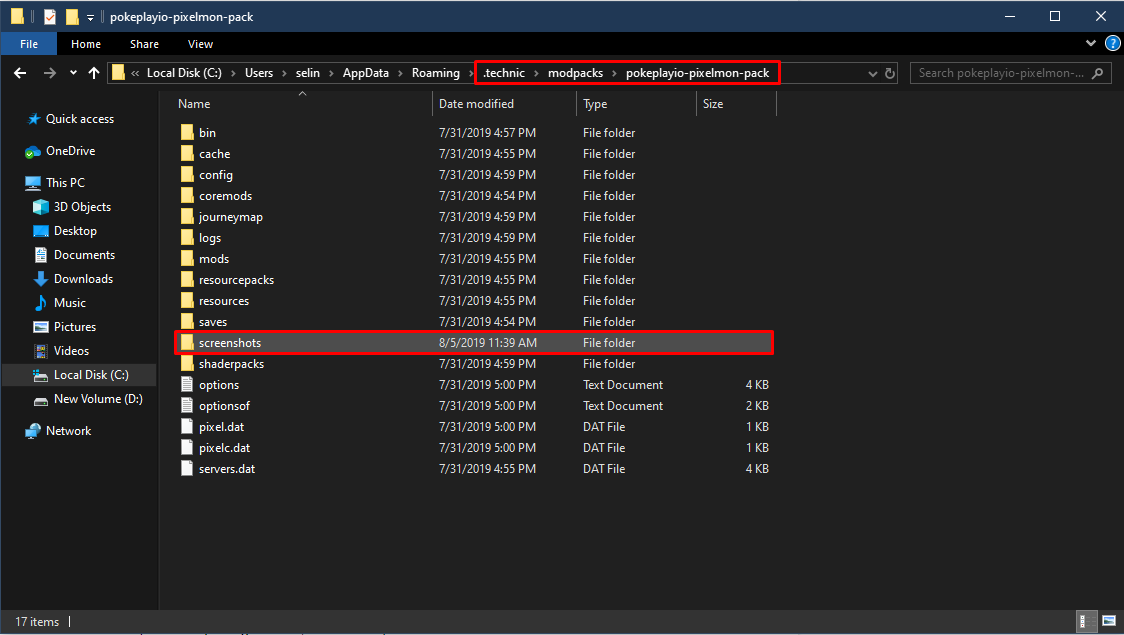
Task: Open Customize Quick Access Toolbar dropdown
Action: (x=90, y=17)
